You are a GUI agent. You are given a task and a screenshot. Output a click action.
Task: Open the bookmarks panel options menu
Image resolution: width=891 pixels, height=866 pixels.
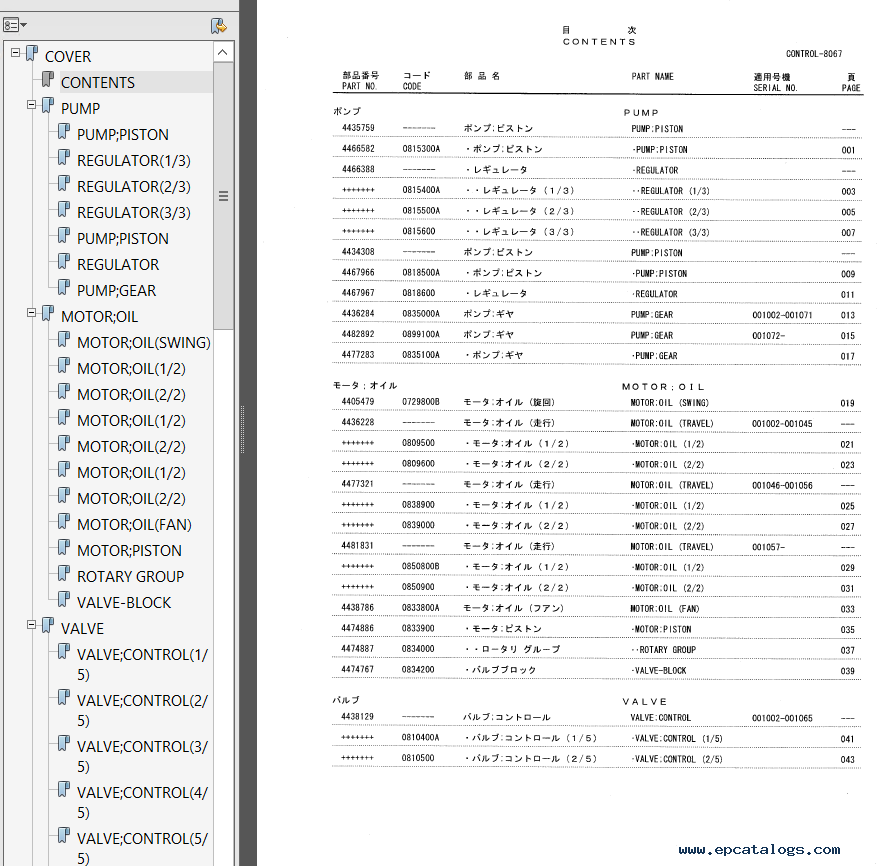pos(15,25)
